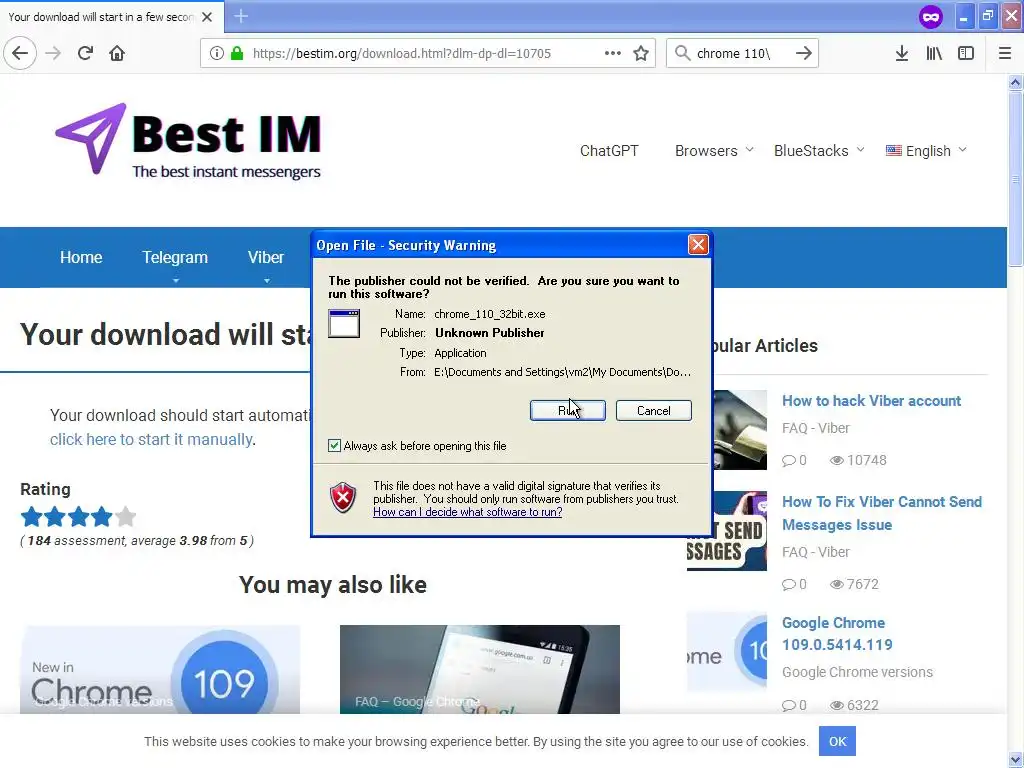The image size is (1024, 768).
Task: Open a new tab with the plus icon
Action: coord(241,16)
